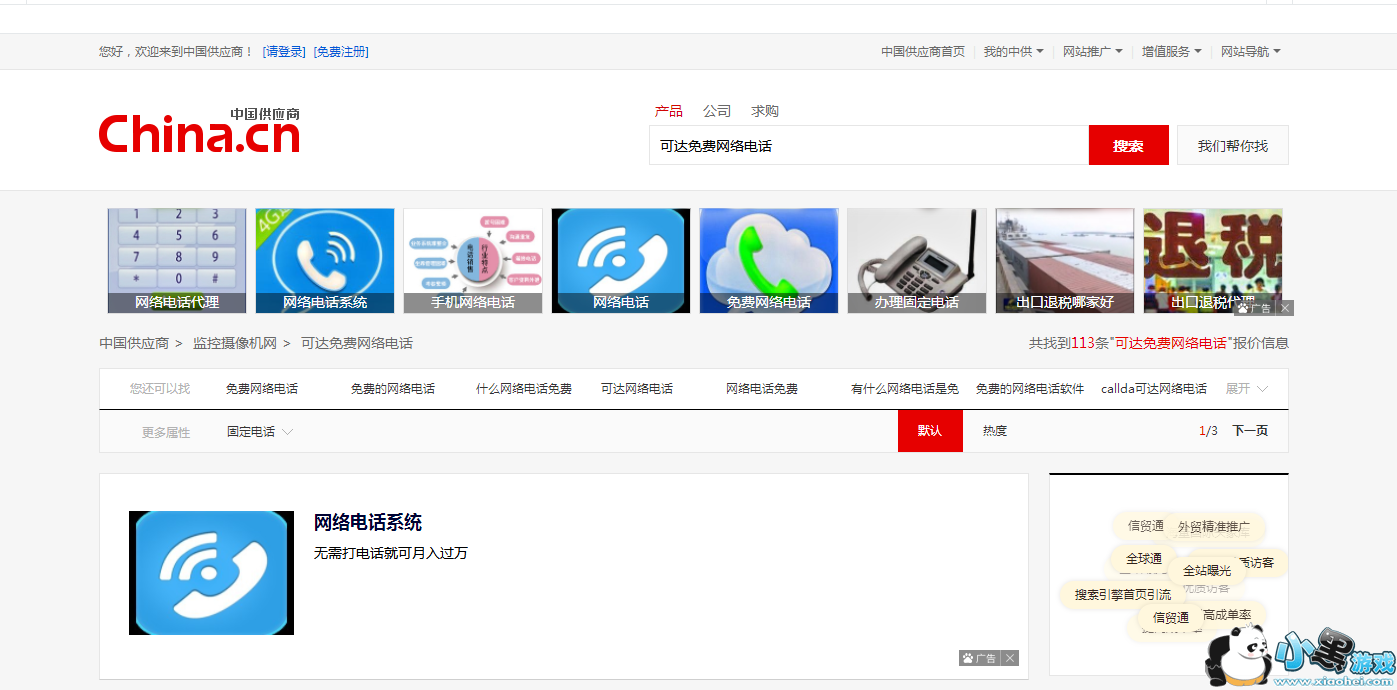Click the 免费注册 link
Image resolution: width=1397 pixels, height=690 pixels.
pyautogui.click(x=341, y=51)
